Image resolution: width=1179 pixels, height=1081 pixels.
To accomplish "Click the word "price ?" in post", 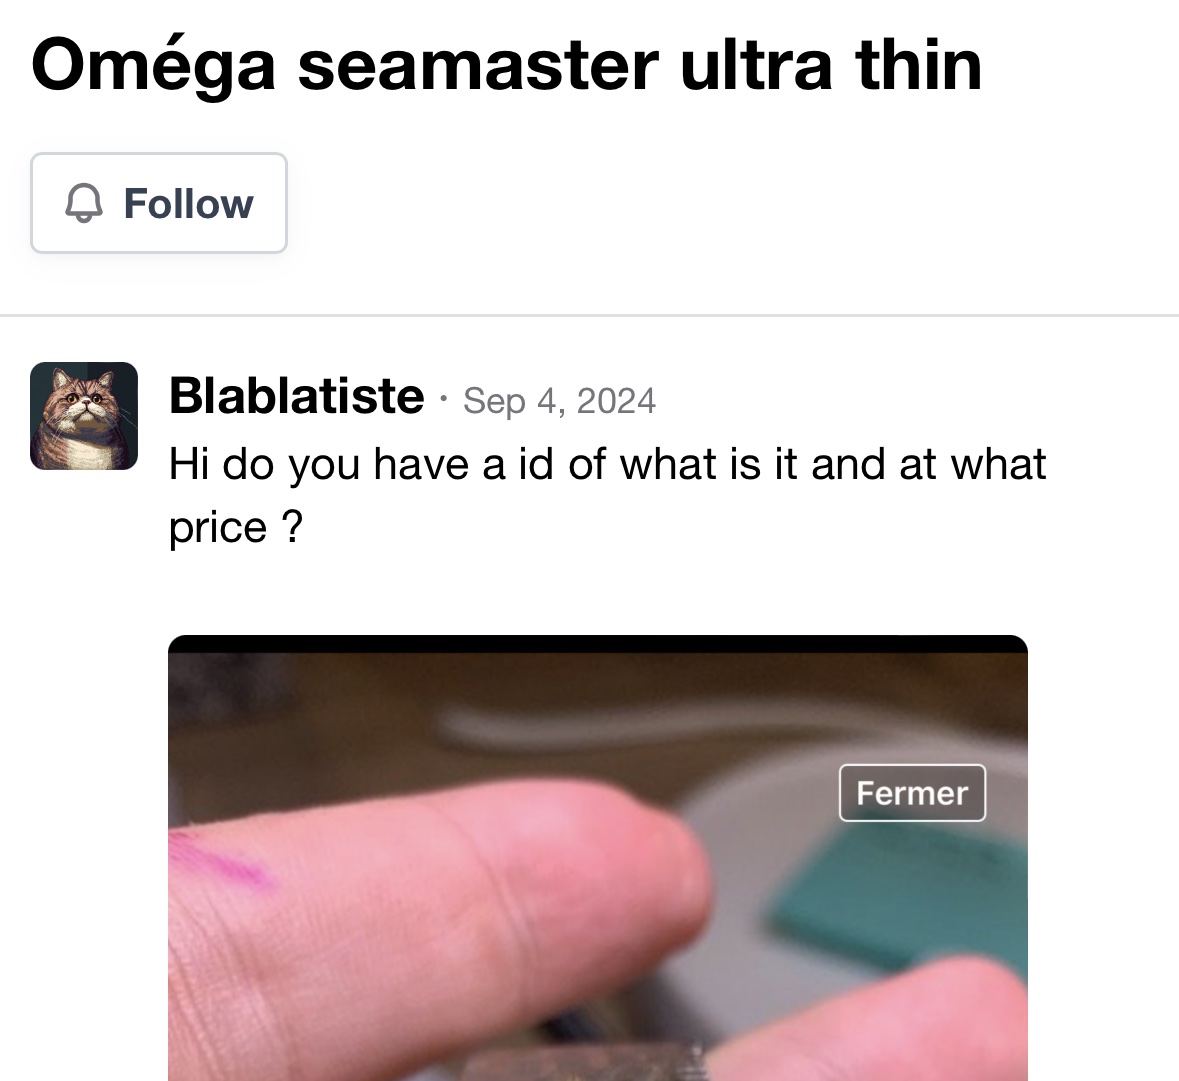I will pos(235,528).
